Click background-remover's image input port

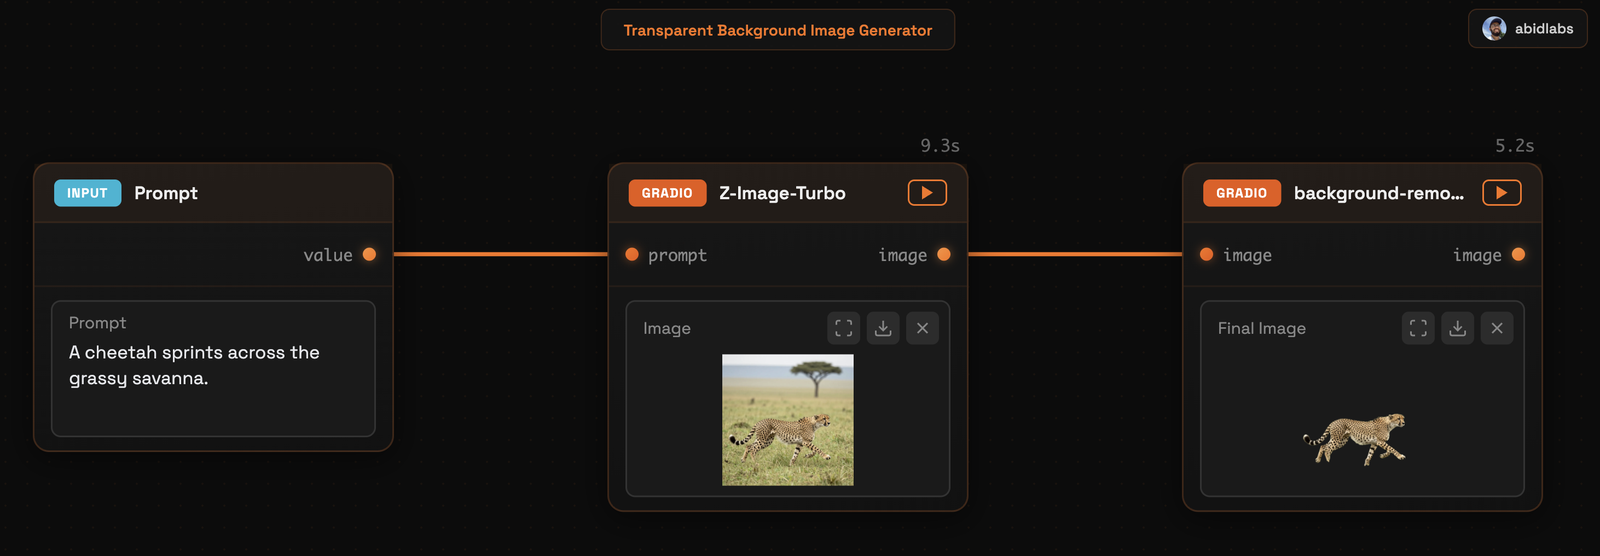click(1207, 254)
